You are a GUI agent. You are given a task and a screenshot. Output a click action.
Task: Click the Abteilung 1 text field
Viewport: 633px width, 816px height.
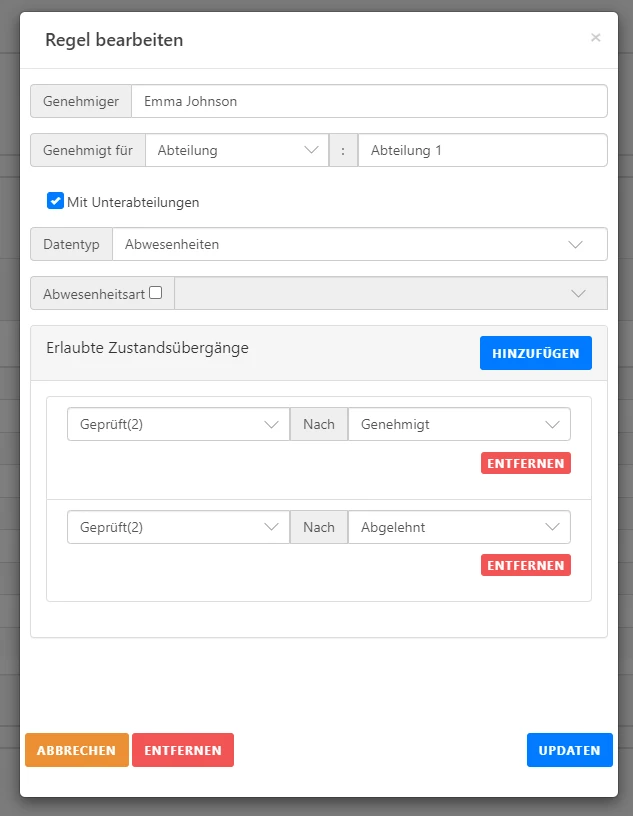[480, 149]
